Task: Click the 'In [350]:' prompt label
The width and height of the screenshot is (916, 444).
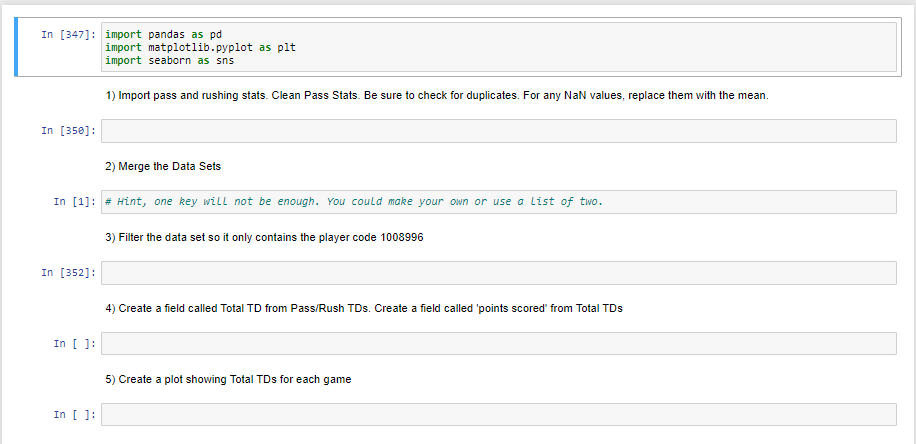Action: click(68, 130)
